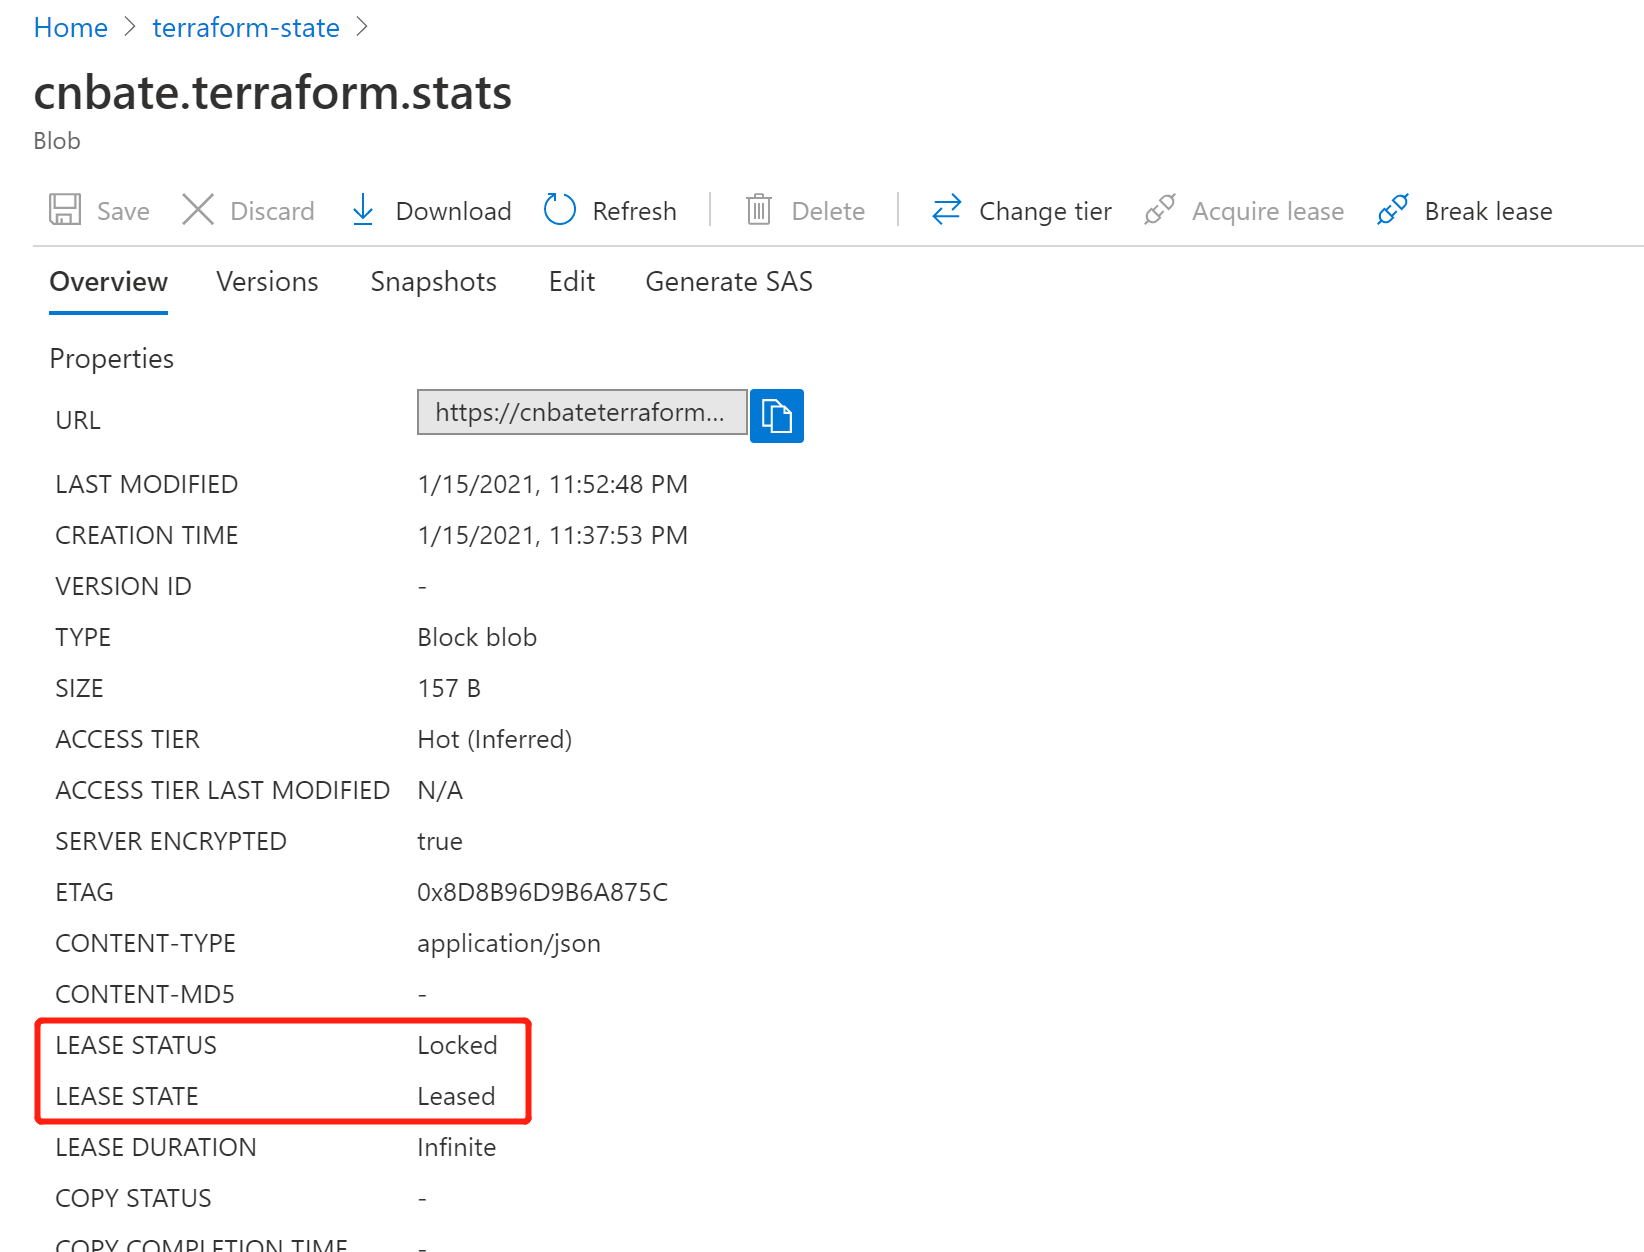Viewport: 1644px width, 1252px height.
Task: Click the Refresh button label
Action: tap(634, 211)
